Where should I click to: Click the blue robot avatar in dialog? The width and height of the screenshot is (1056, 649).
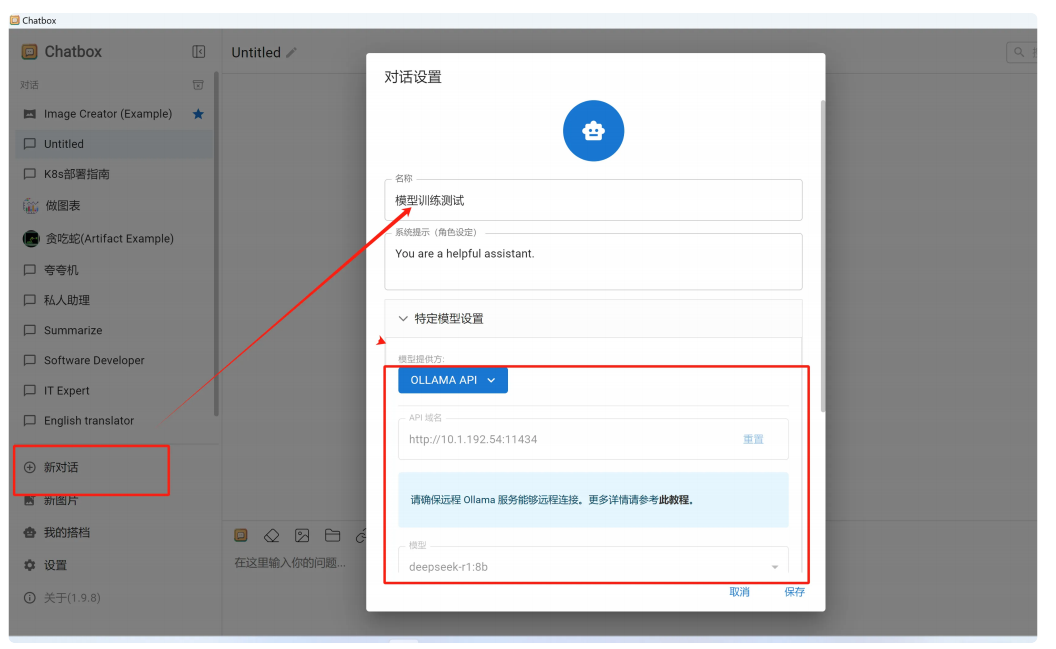pyautogui.click(x=593, y=131)
